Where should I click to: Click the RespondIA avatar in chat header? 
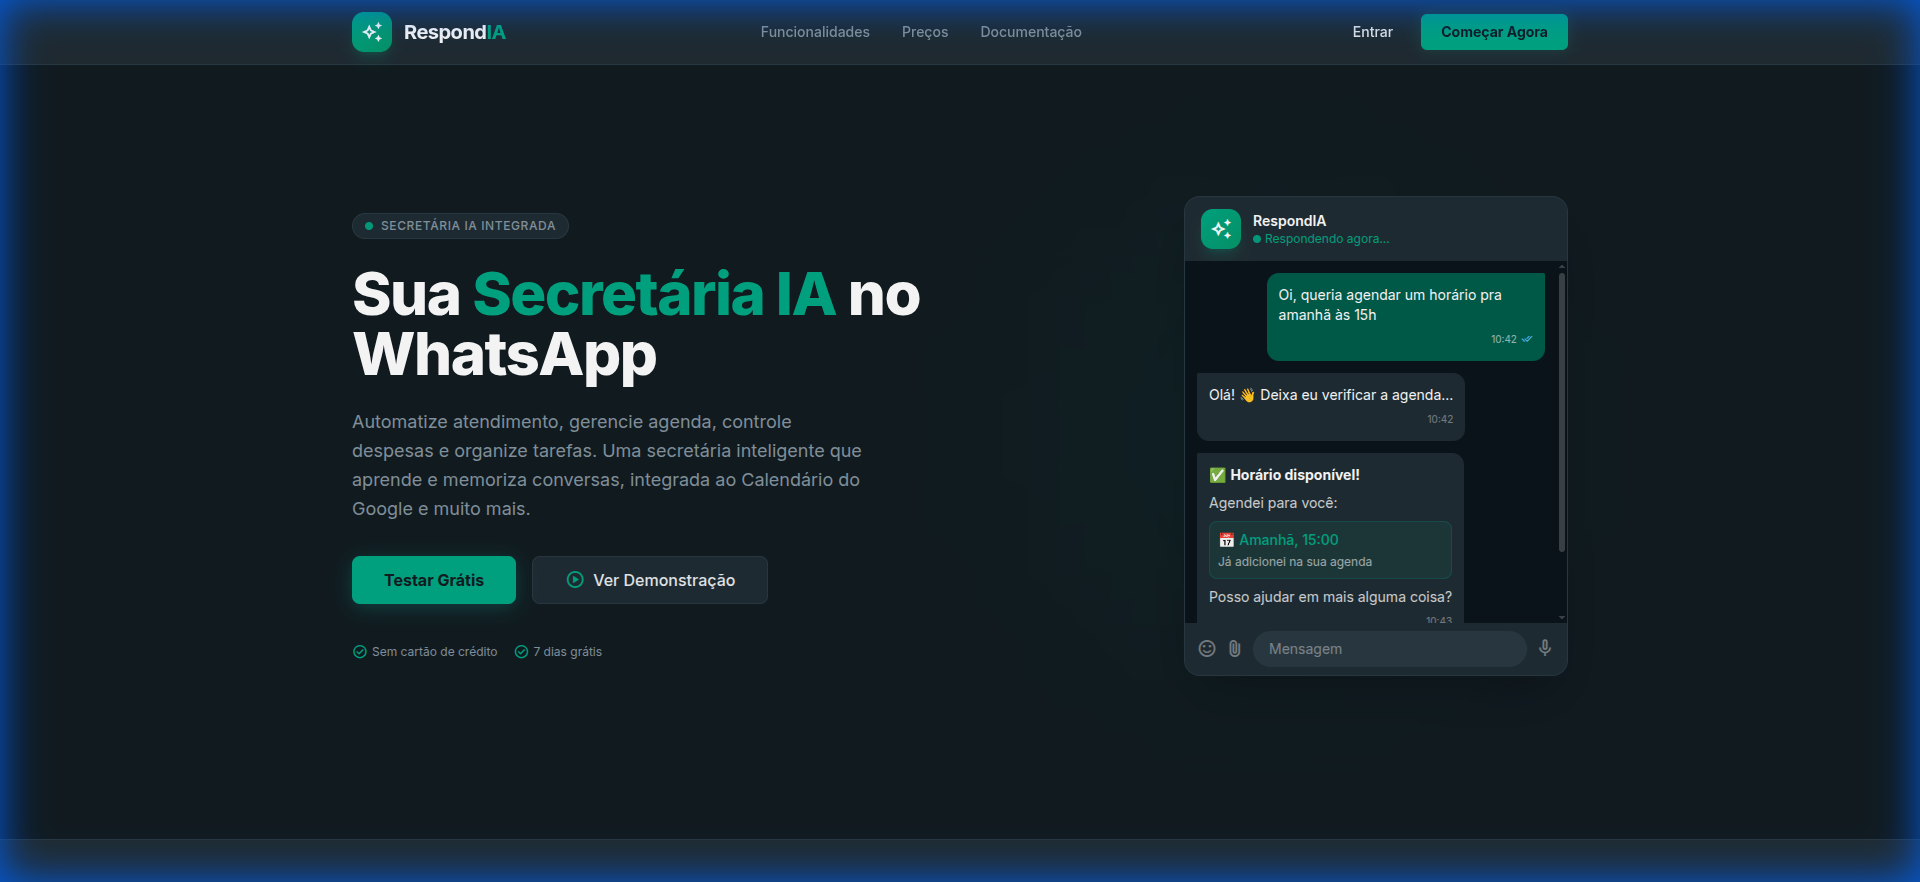(1220, 229)
